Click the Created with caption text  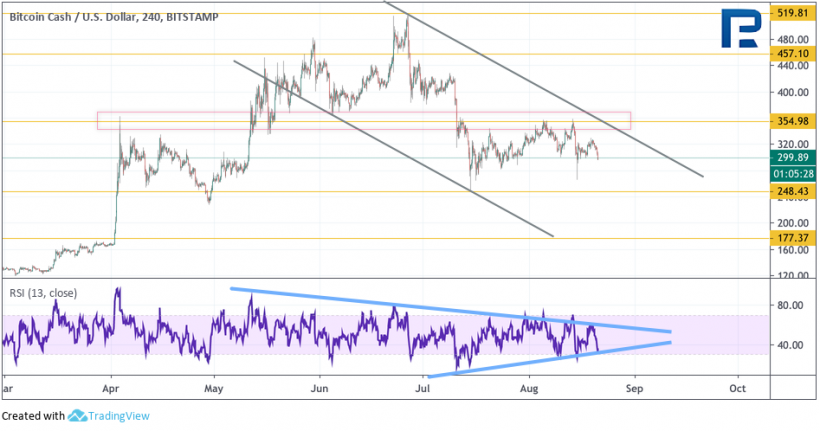tap(33, 416)
